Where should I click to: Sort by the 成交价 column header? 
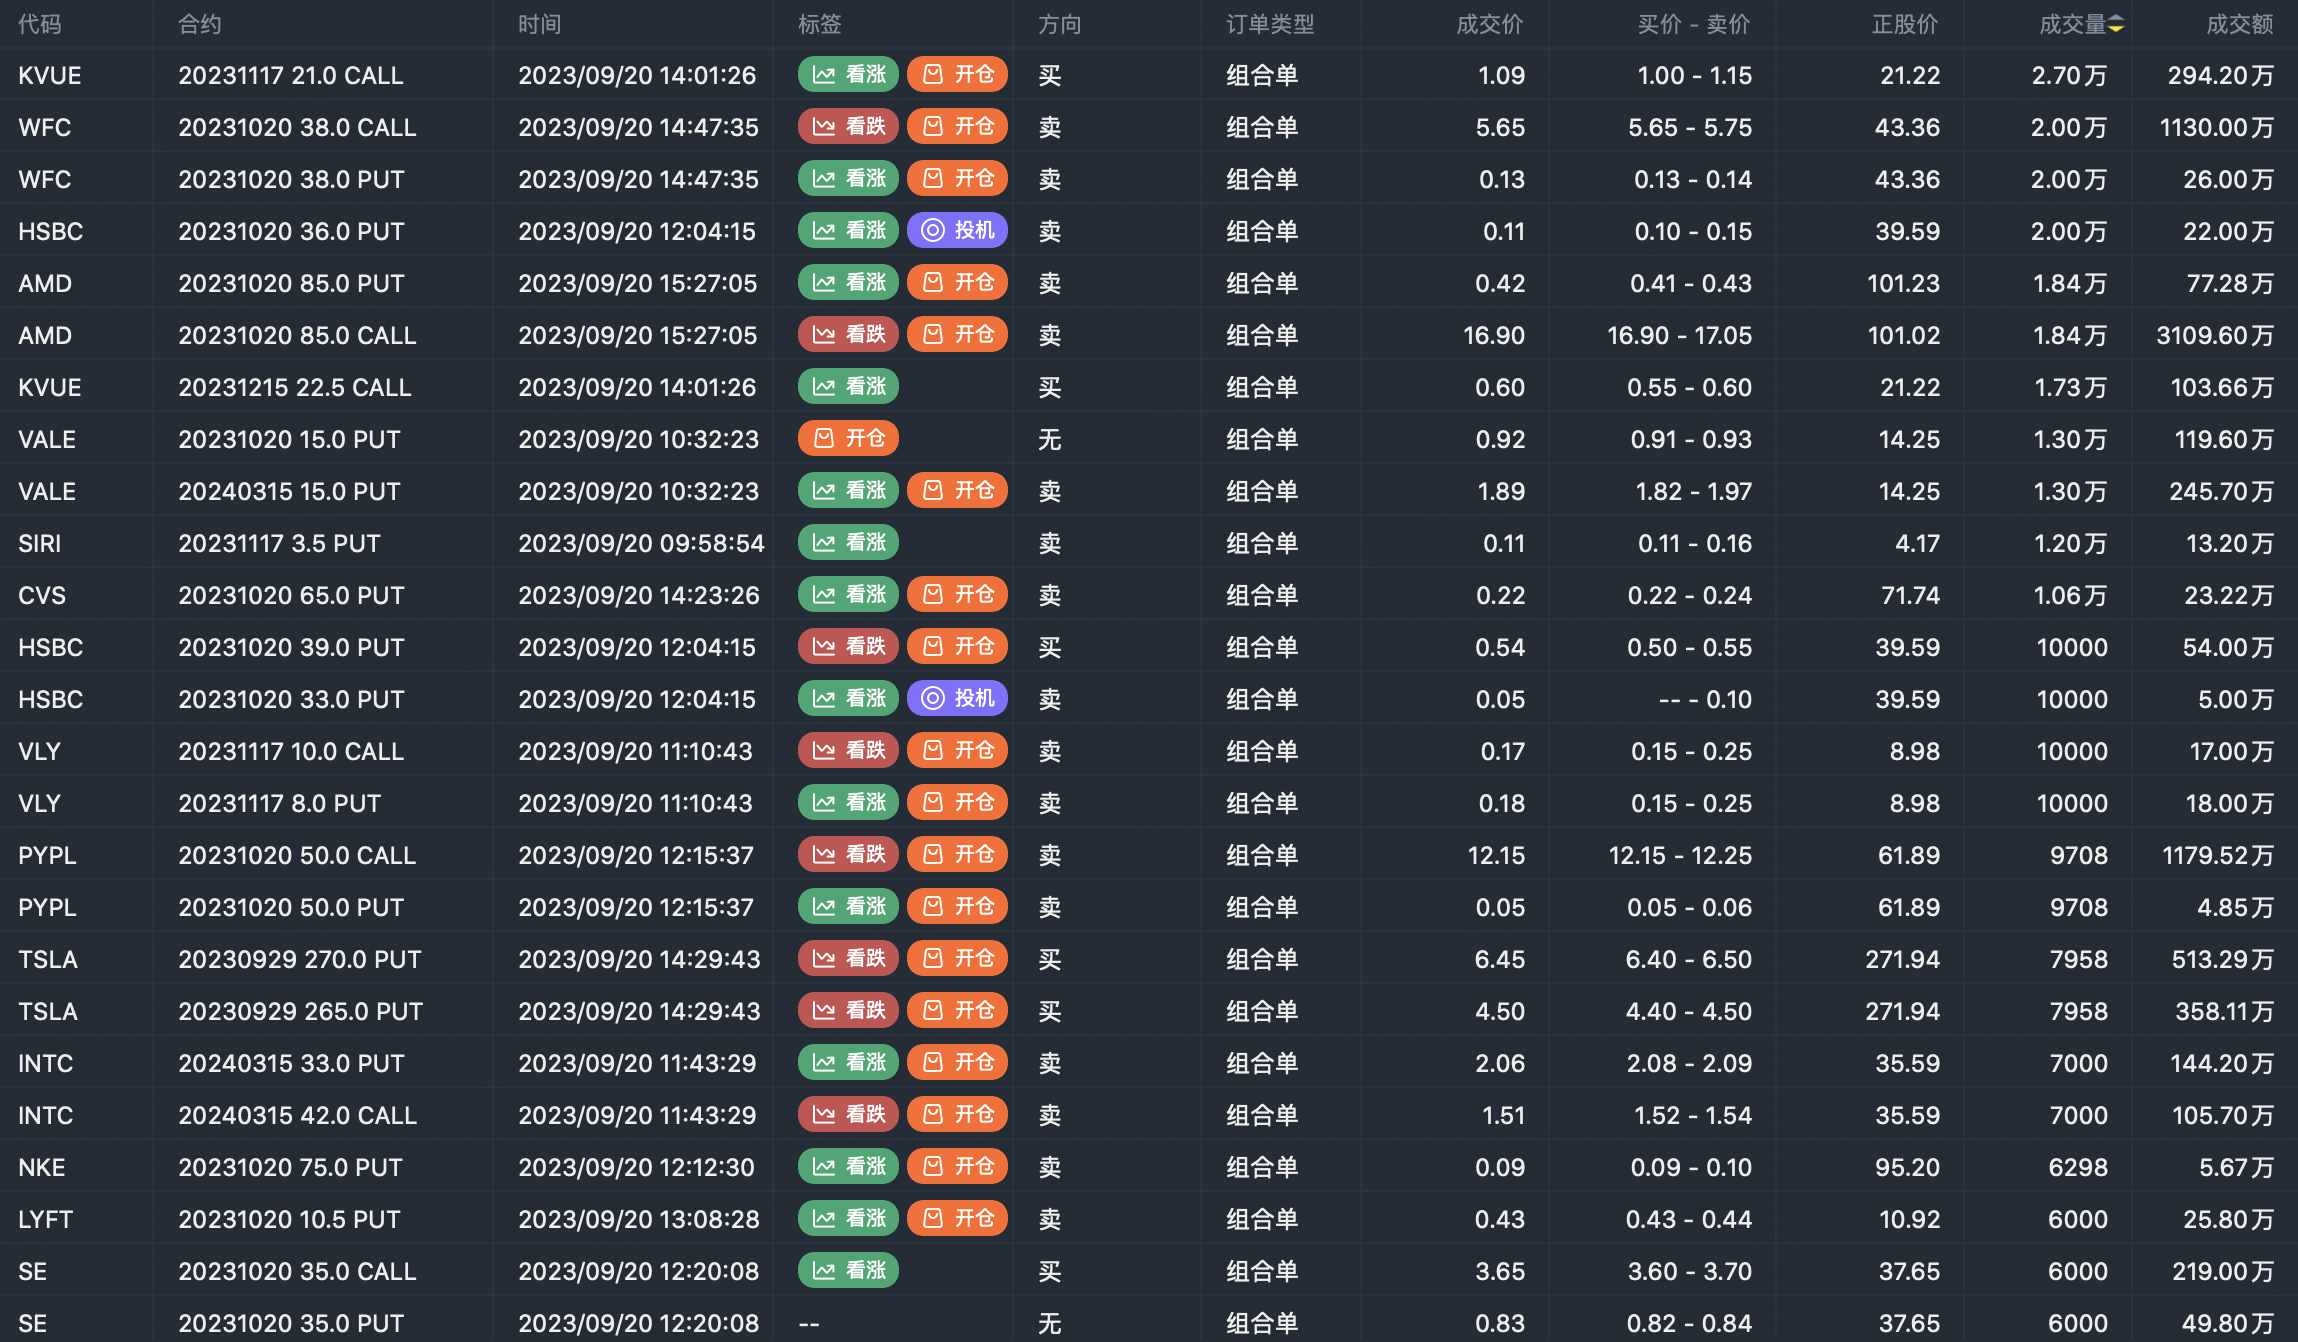pyautogui.click(x=1489, y=25)
